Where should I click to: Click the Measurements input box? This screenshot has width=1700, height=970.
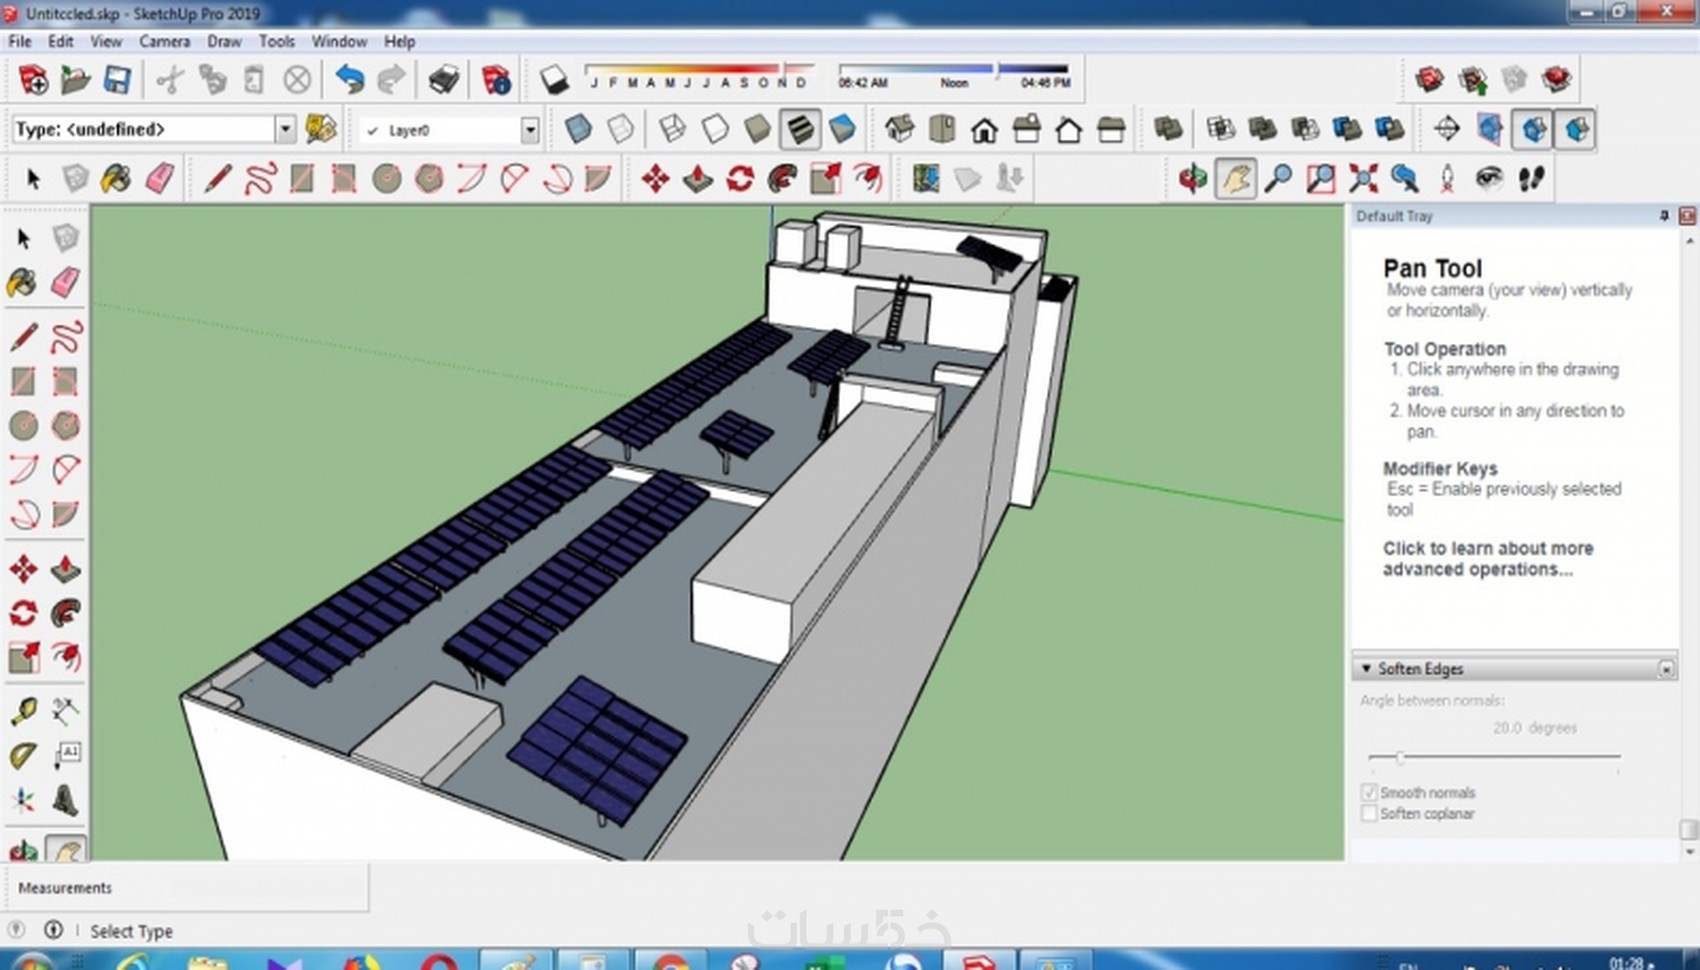tap(240, 888)
